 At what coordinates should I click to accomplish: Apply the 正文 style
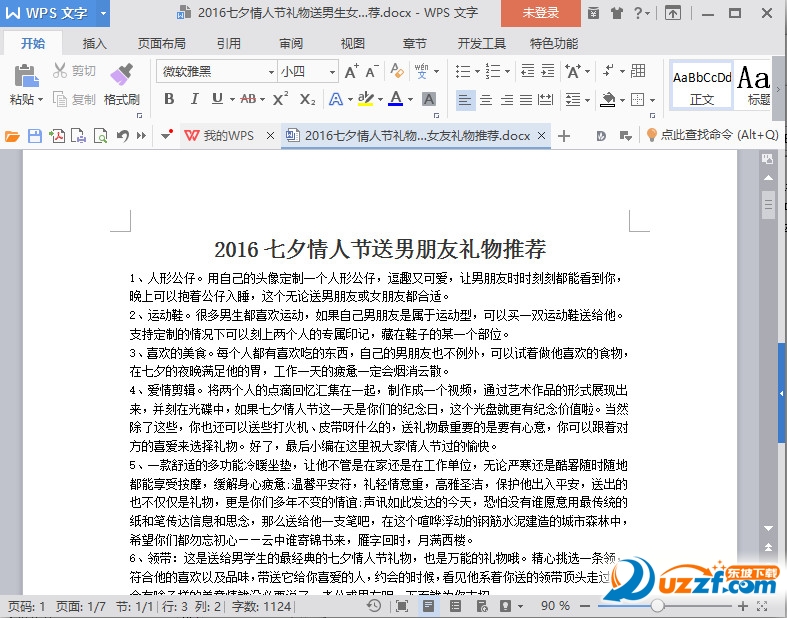point(702,85)
